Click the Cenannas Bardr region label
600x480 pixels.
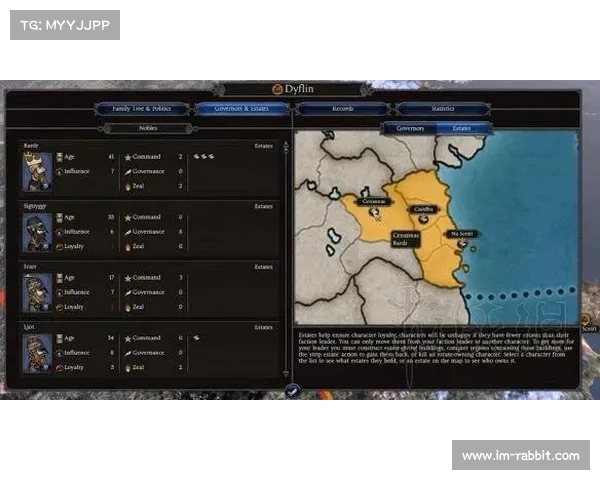[x=399, y=239]
